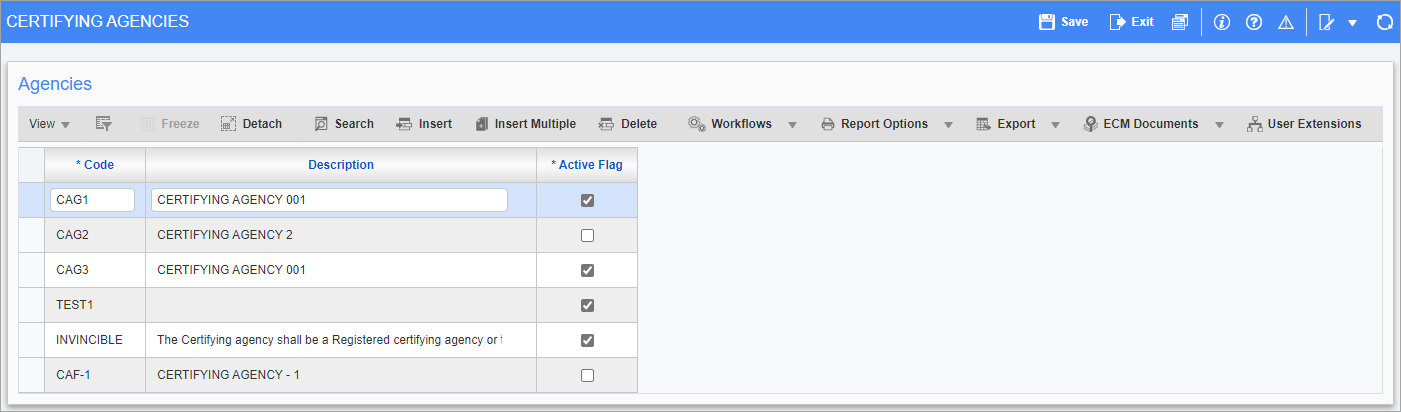Screen dimensions: 1401x412
Task: Select the CAG2 code cell
Action: coord(95,235)
